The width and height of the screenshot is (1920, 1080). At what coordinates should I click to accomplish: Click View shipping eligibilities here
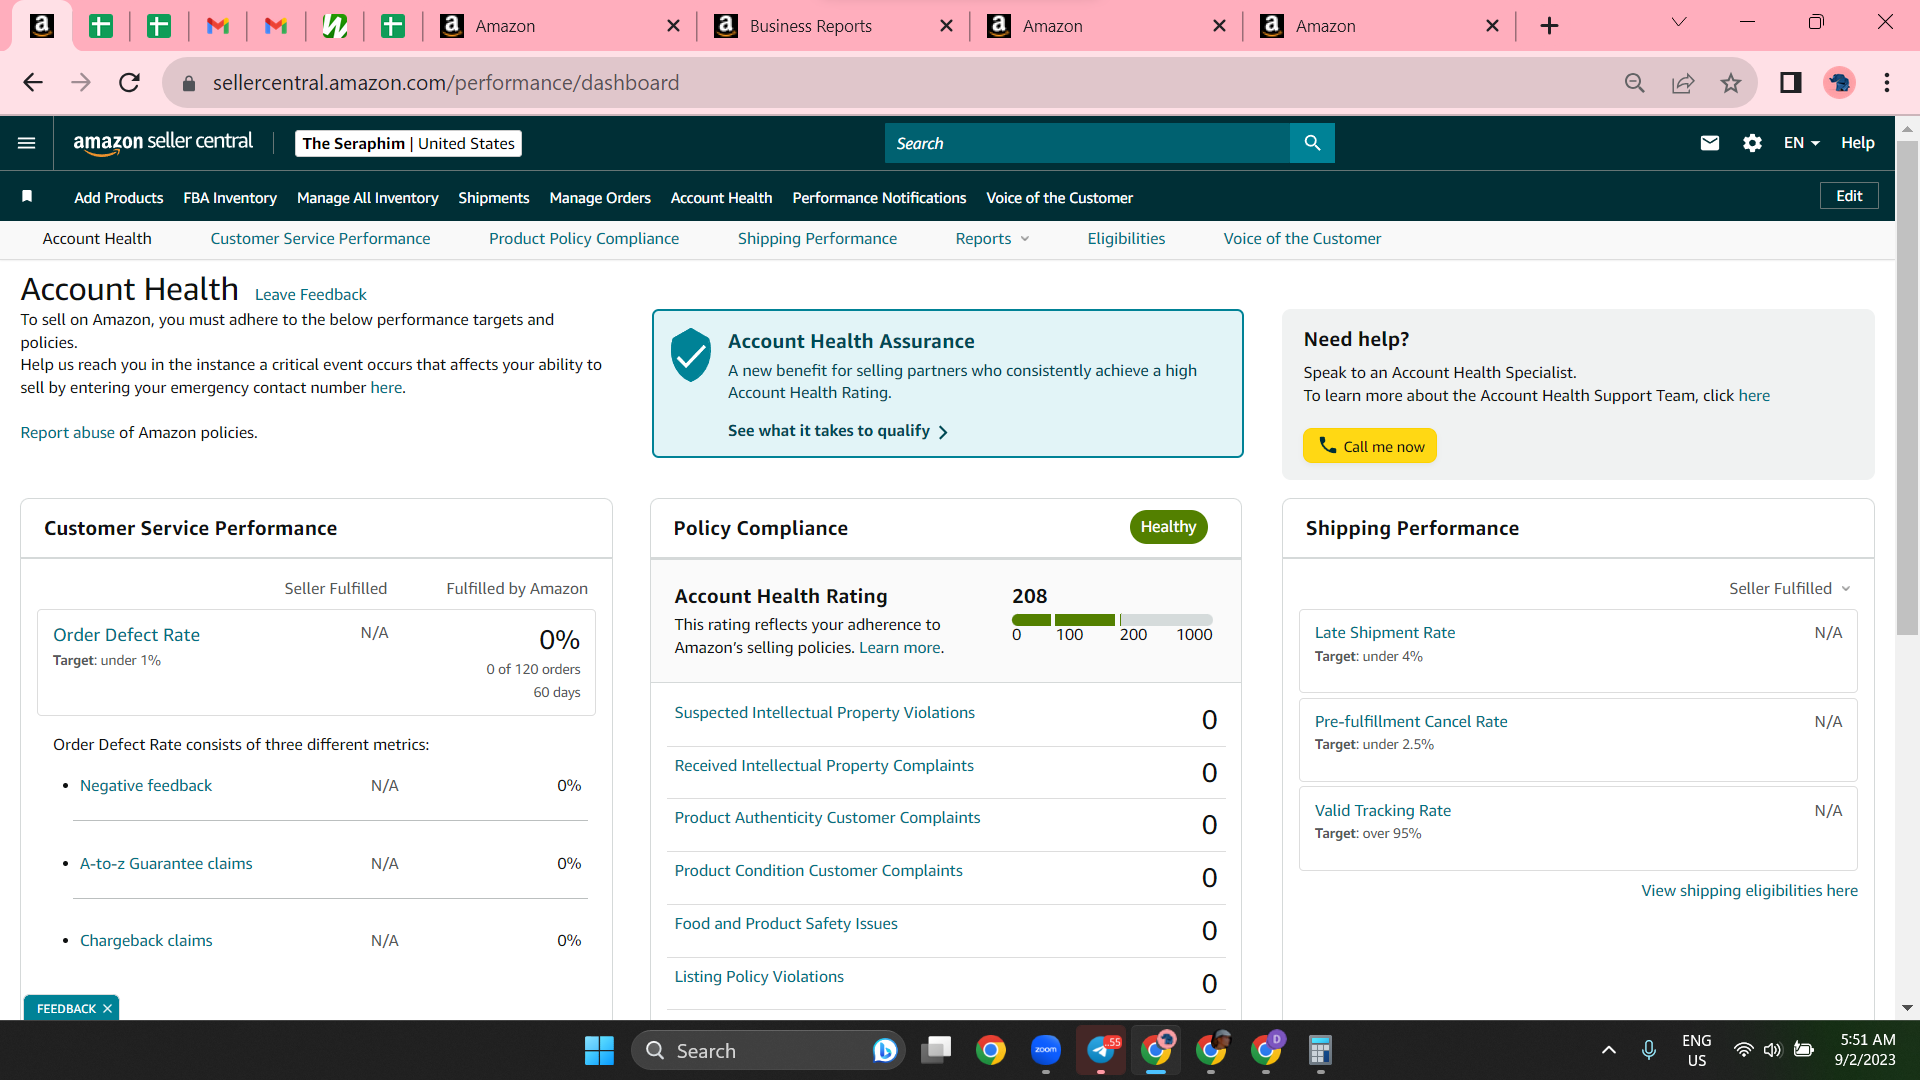click(1749, 891)
